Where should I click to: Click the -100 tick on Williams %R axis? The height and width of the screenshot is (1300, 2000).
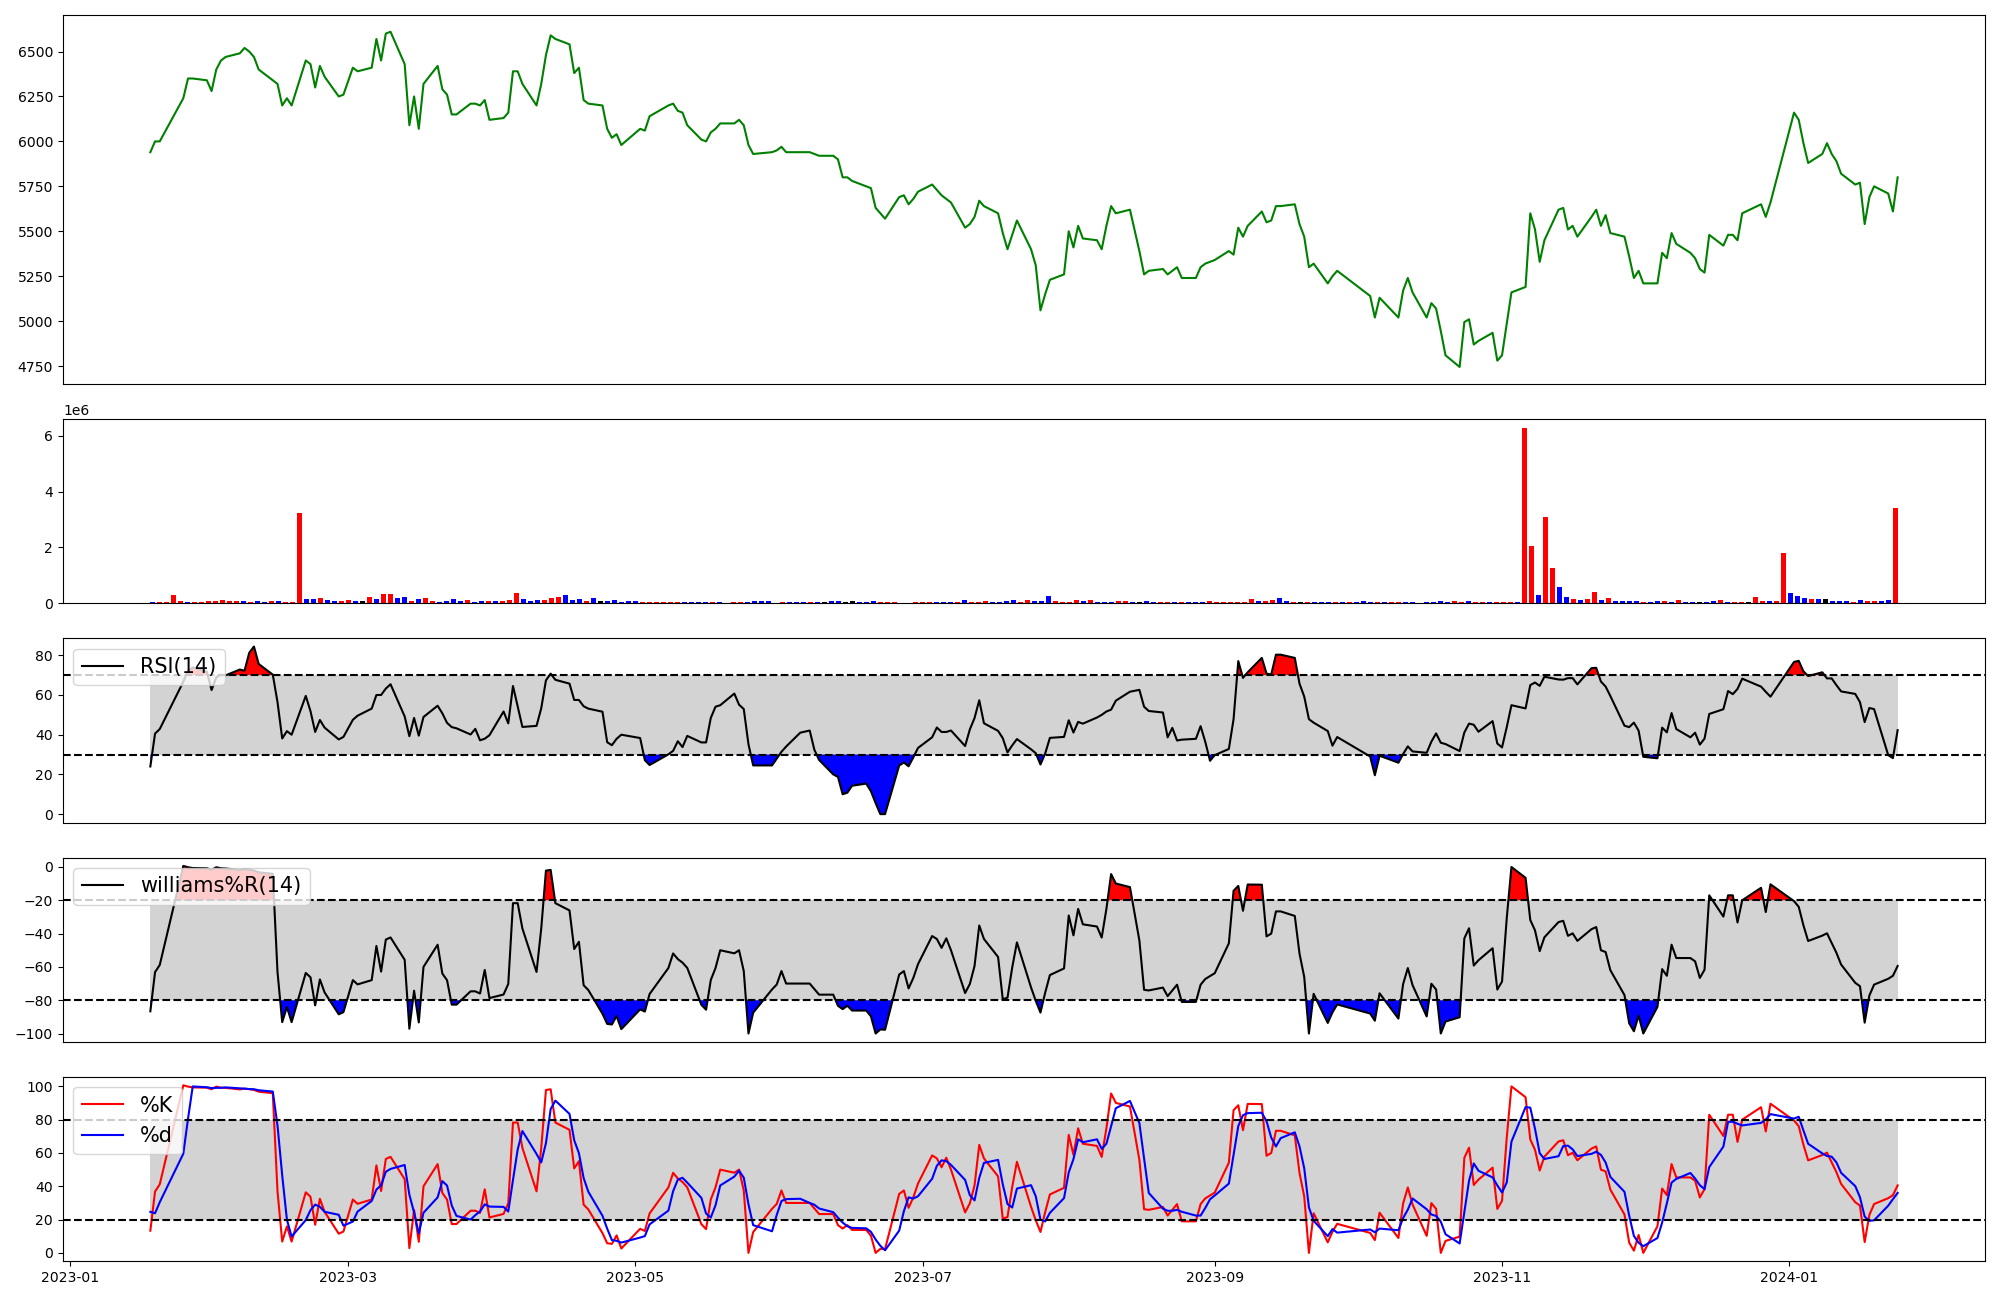pos(35,1034)
